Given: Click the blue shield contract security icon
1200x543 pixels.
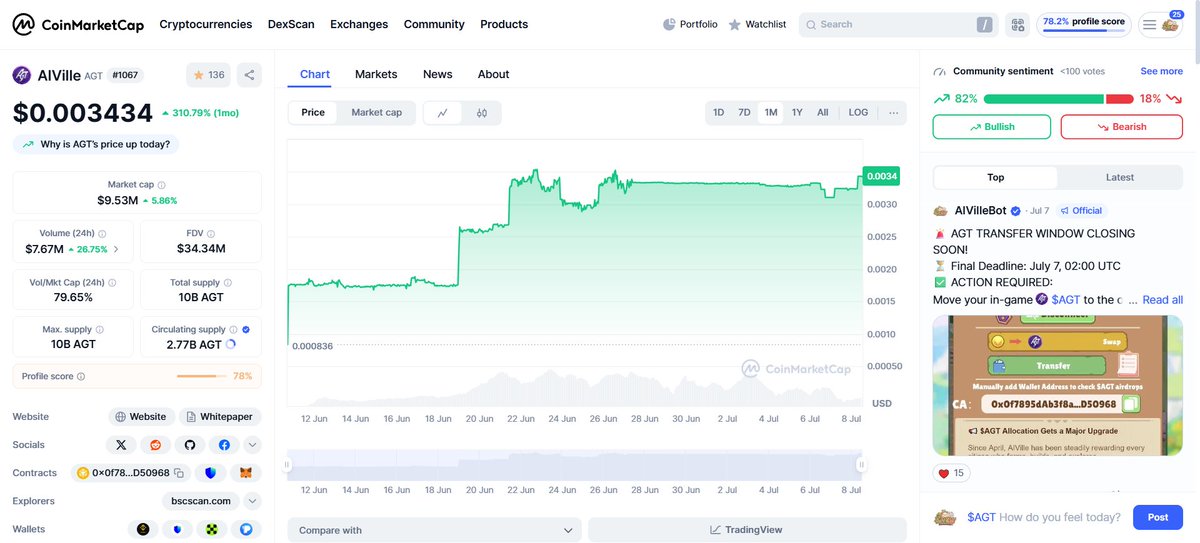Looking at the screenshot, I should (x=210, y=473).
